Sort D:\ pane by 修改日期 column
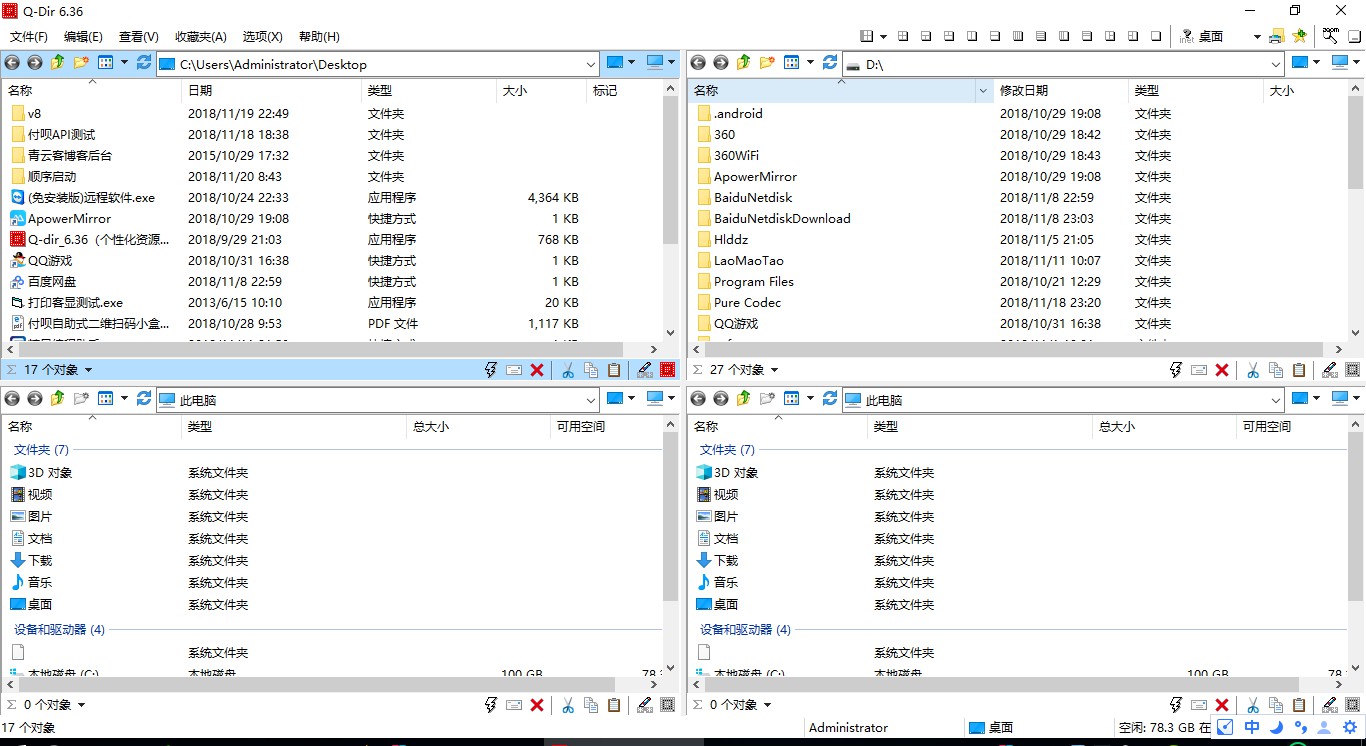The image size is (1366, 746). point(1060,91)
